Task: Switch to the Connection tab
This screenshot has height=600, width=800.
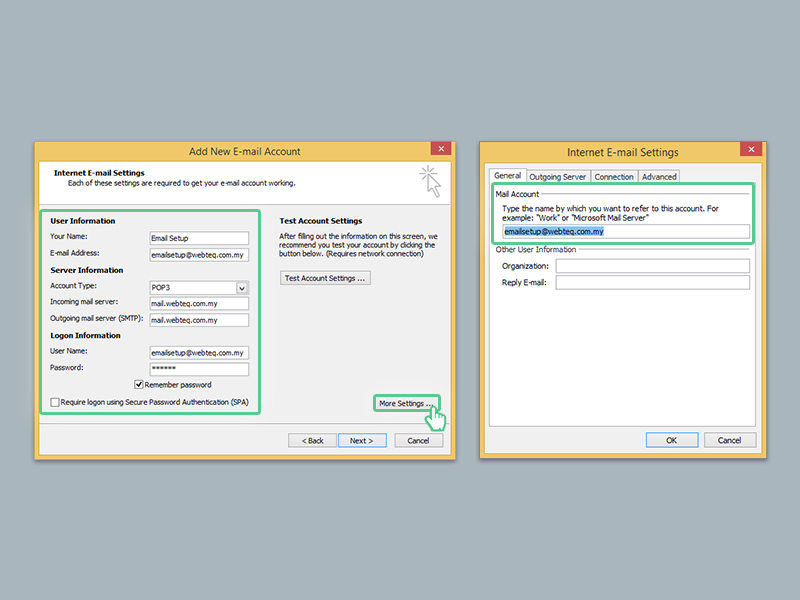Action: click(x=614, y=177)
